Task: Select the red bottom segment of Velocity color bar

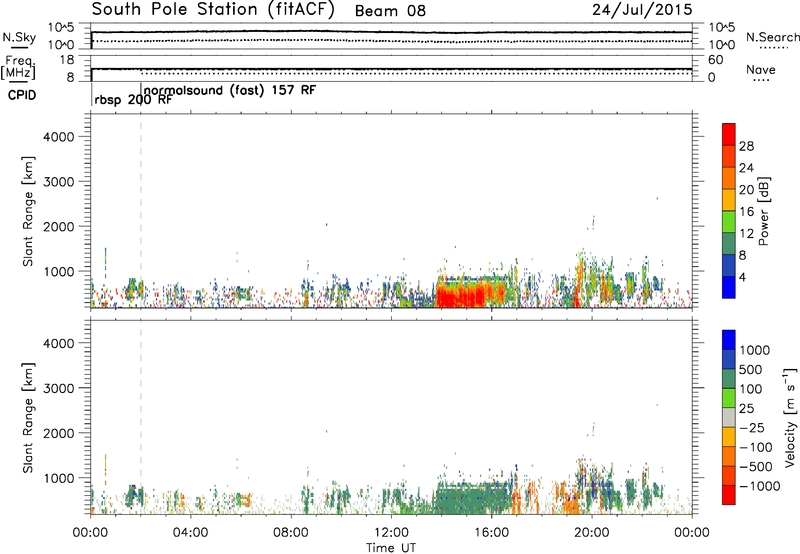Action: [729, 495]
